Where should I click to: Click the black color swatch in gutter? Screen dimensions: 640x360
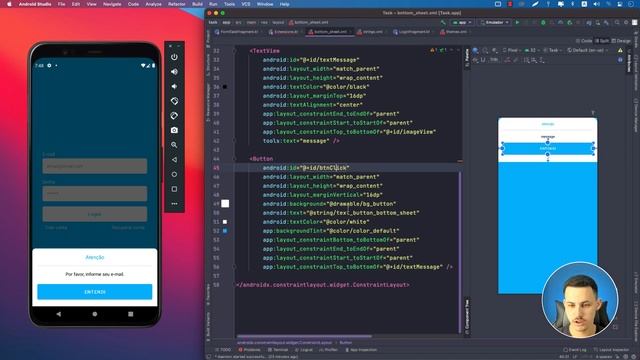click(x=225, y=87)
